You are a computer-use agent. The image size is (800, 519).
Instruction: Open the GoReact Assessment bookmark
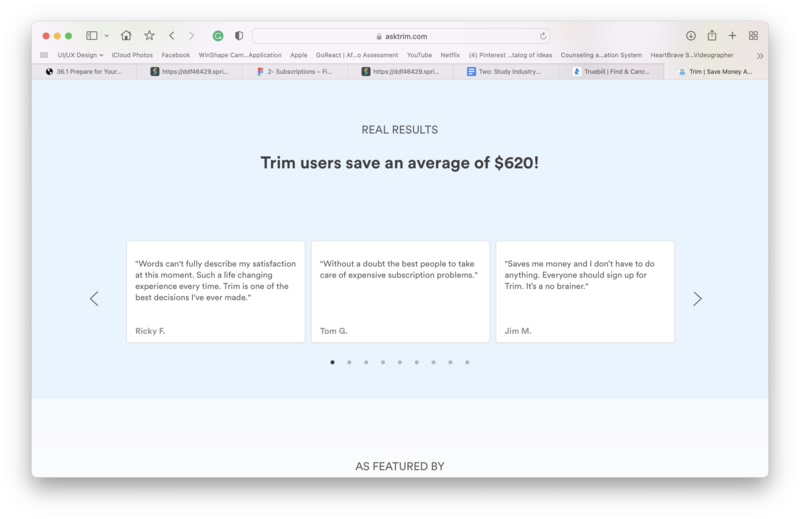[357, 55]
